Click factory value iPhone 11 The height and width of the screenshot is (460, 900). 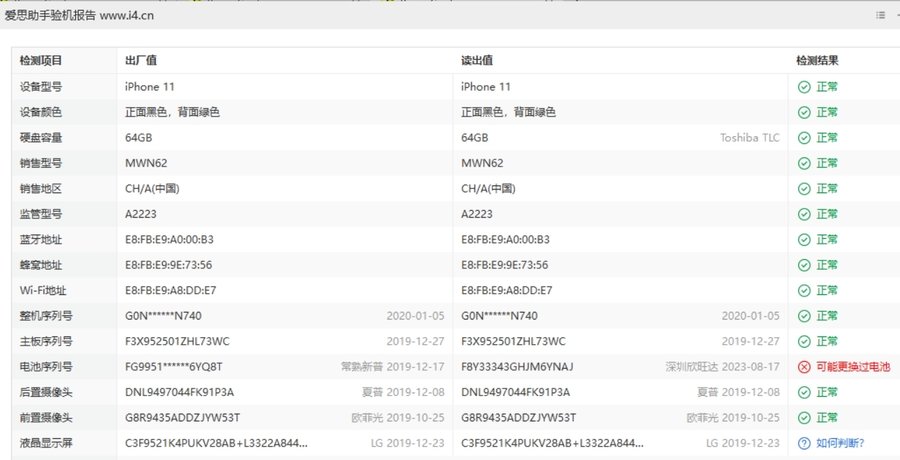[150, 87]
